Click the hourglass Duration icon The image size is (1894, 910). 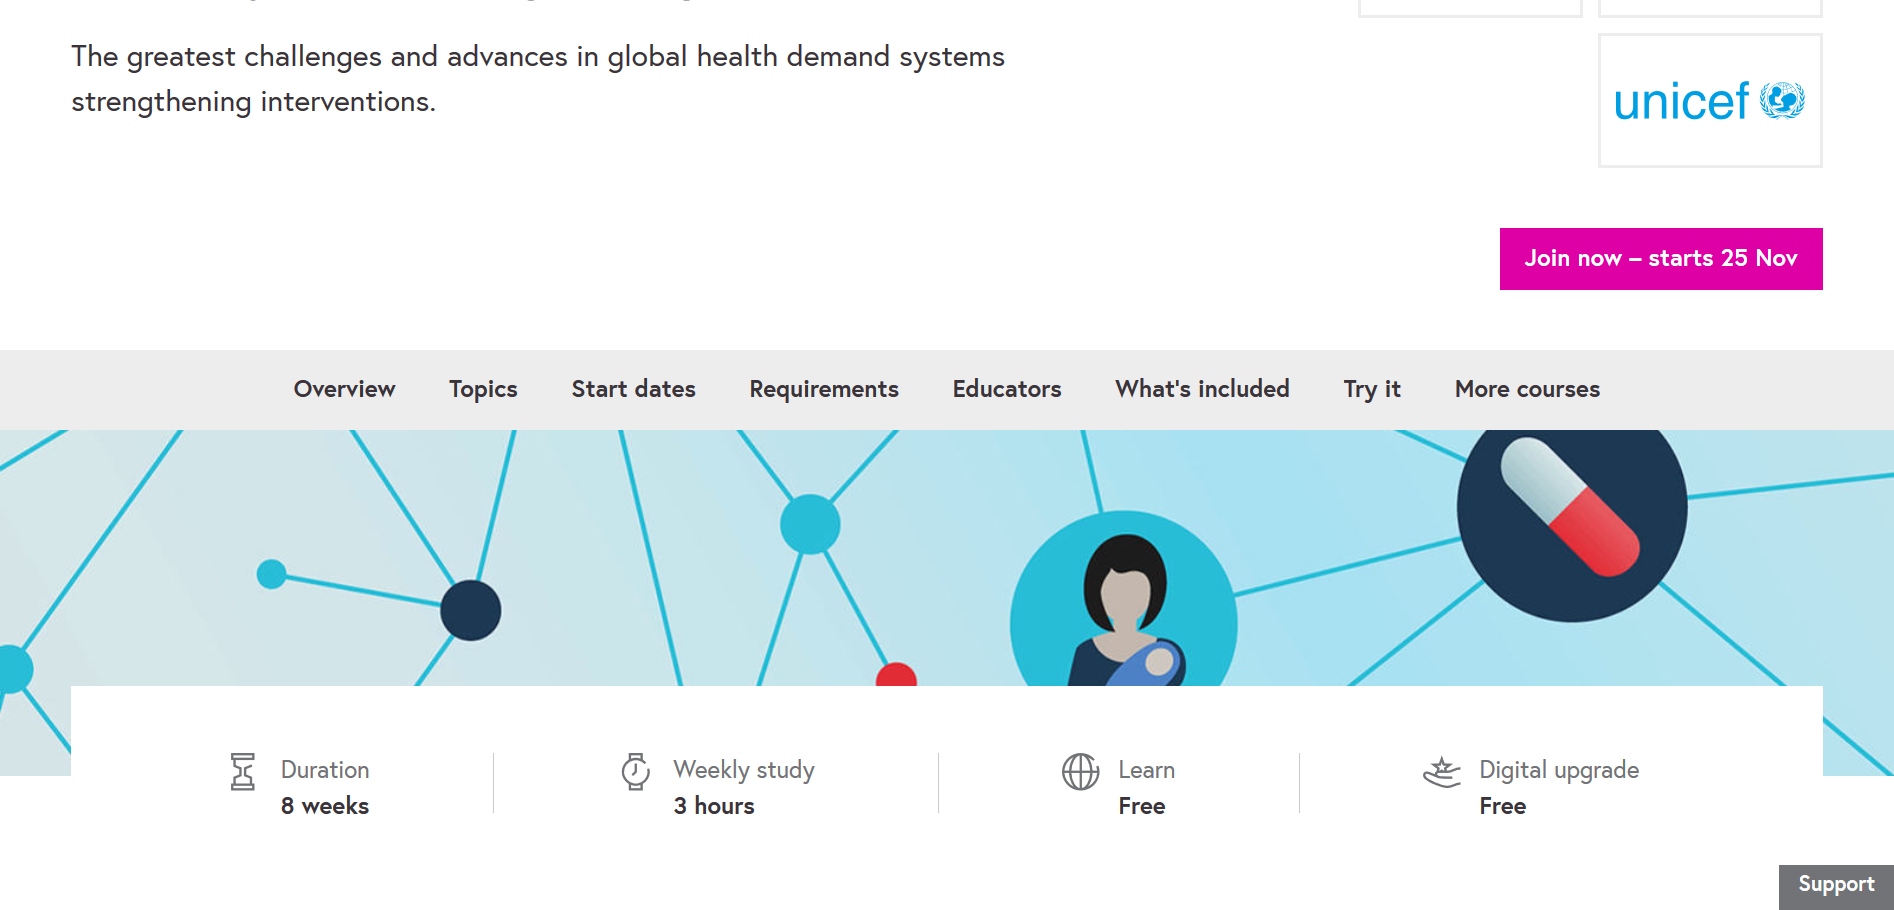click(242, 772)
